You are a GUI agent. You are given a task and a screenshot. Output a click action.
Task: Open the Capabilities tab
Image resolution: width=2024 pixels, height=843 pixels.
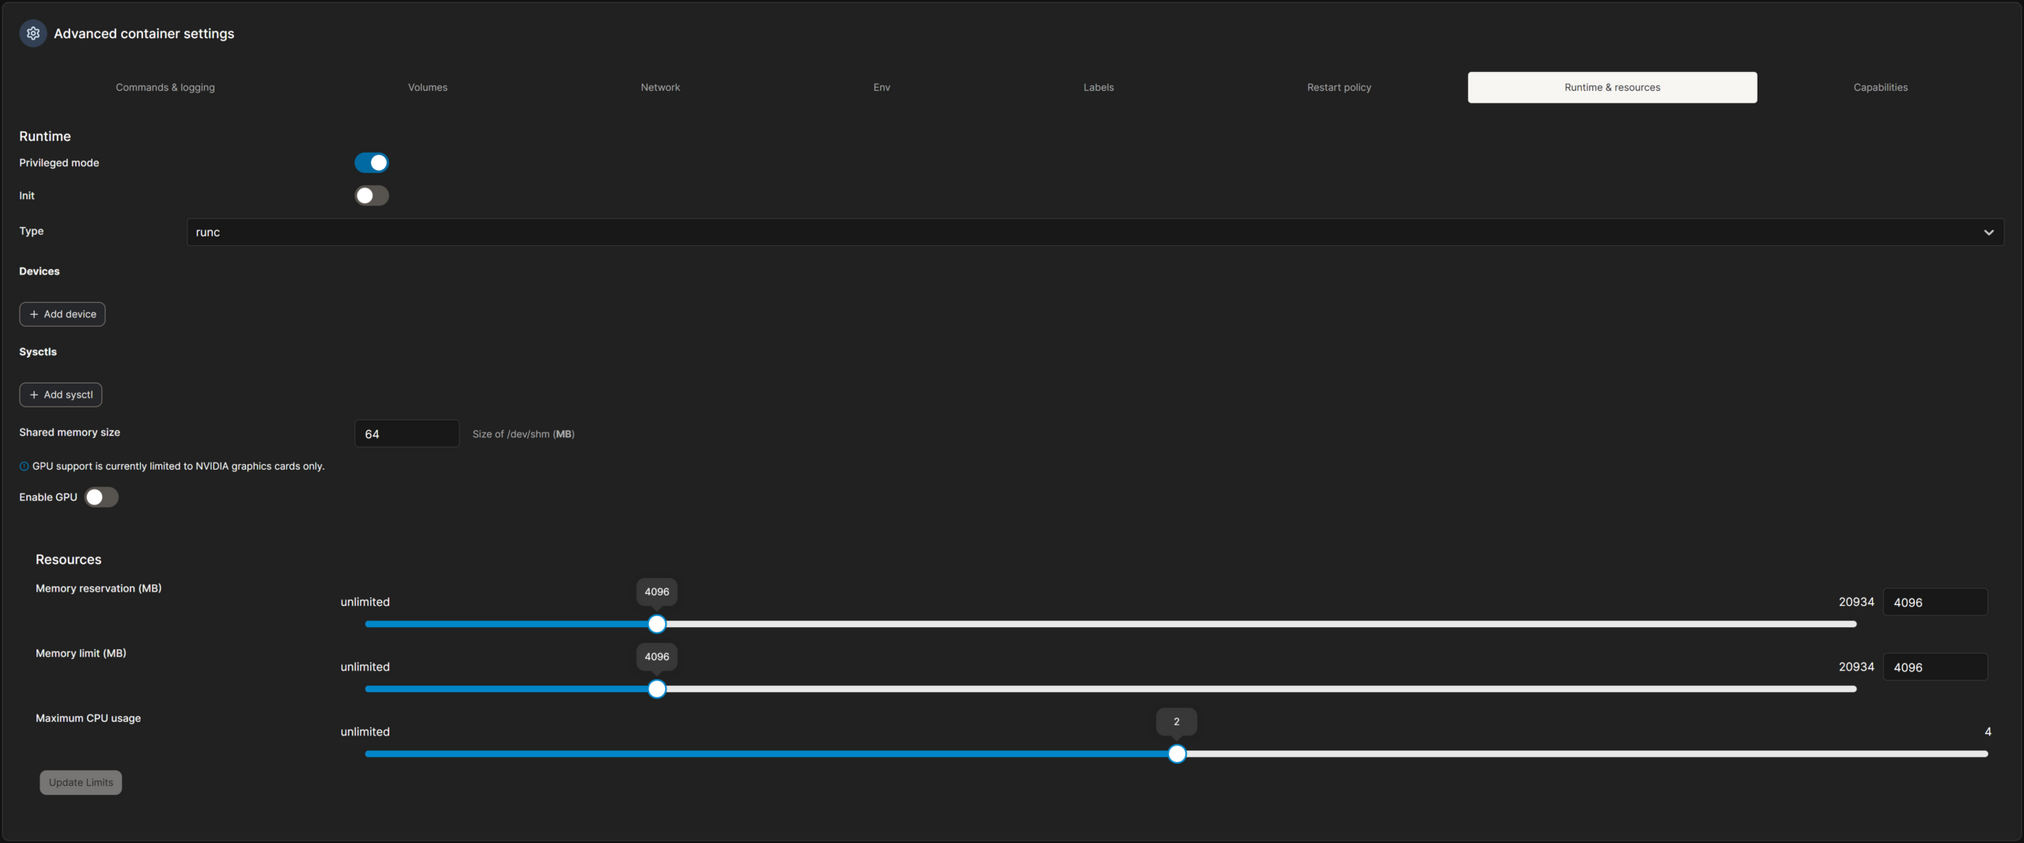tap(1880, 87)
